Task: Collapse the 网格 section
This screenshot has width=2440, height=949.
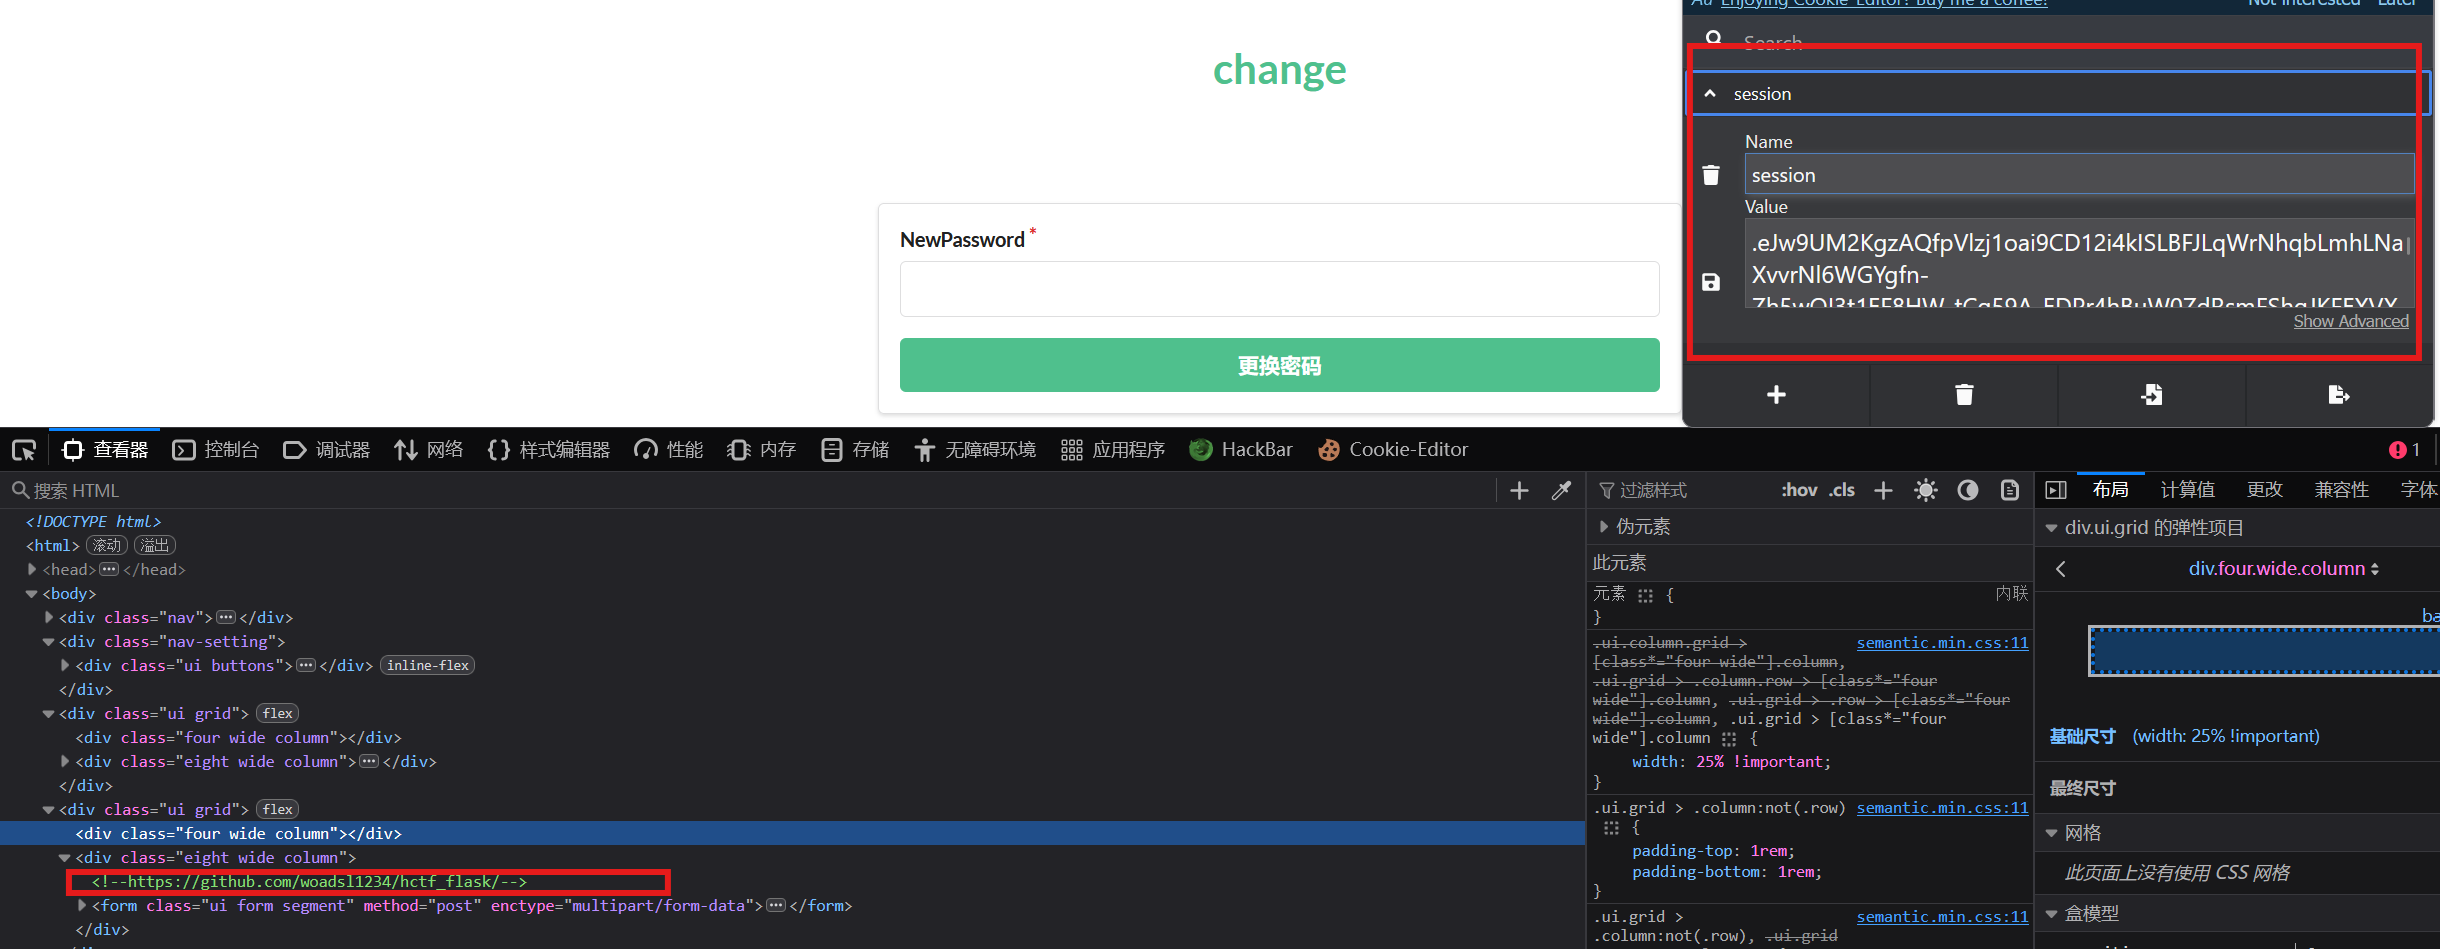Action: 2052,833
